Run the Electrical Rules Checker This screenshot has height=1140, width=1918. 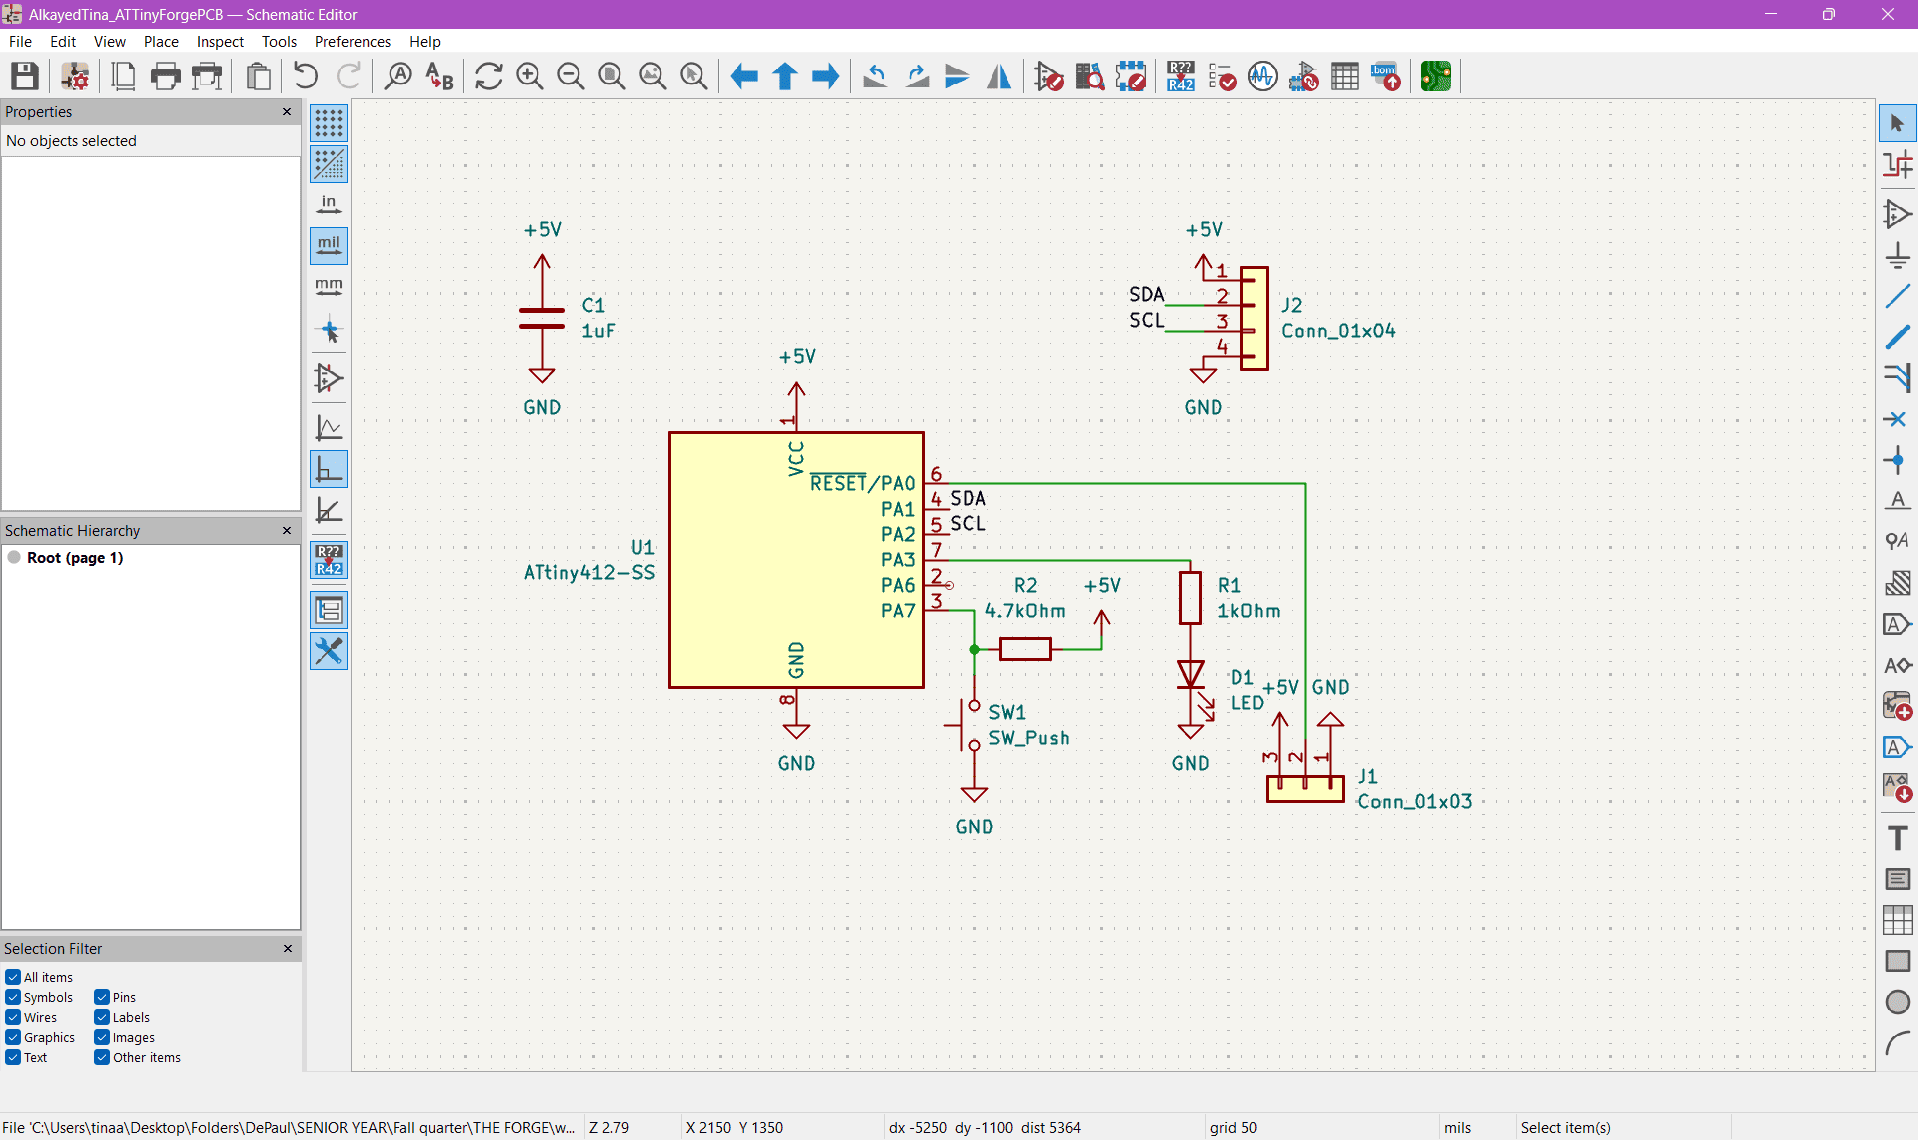click(x=1223, y=76)
